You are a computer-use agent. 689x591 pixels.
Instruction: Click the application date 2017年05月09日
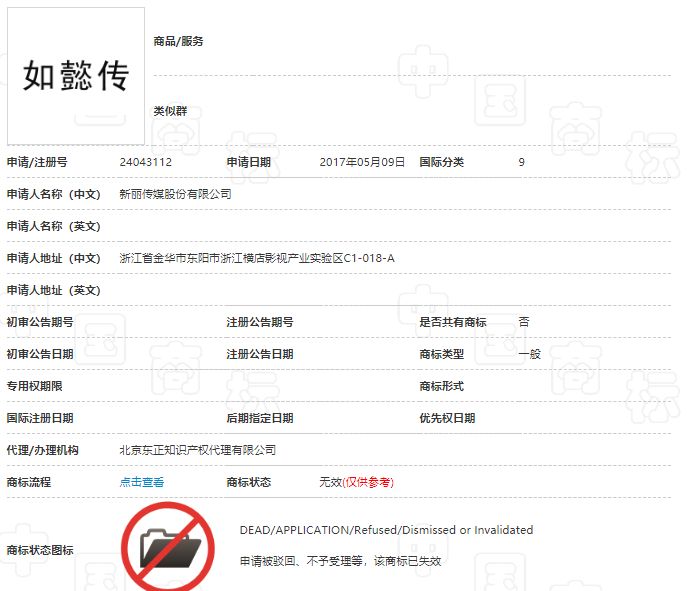362,162
